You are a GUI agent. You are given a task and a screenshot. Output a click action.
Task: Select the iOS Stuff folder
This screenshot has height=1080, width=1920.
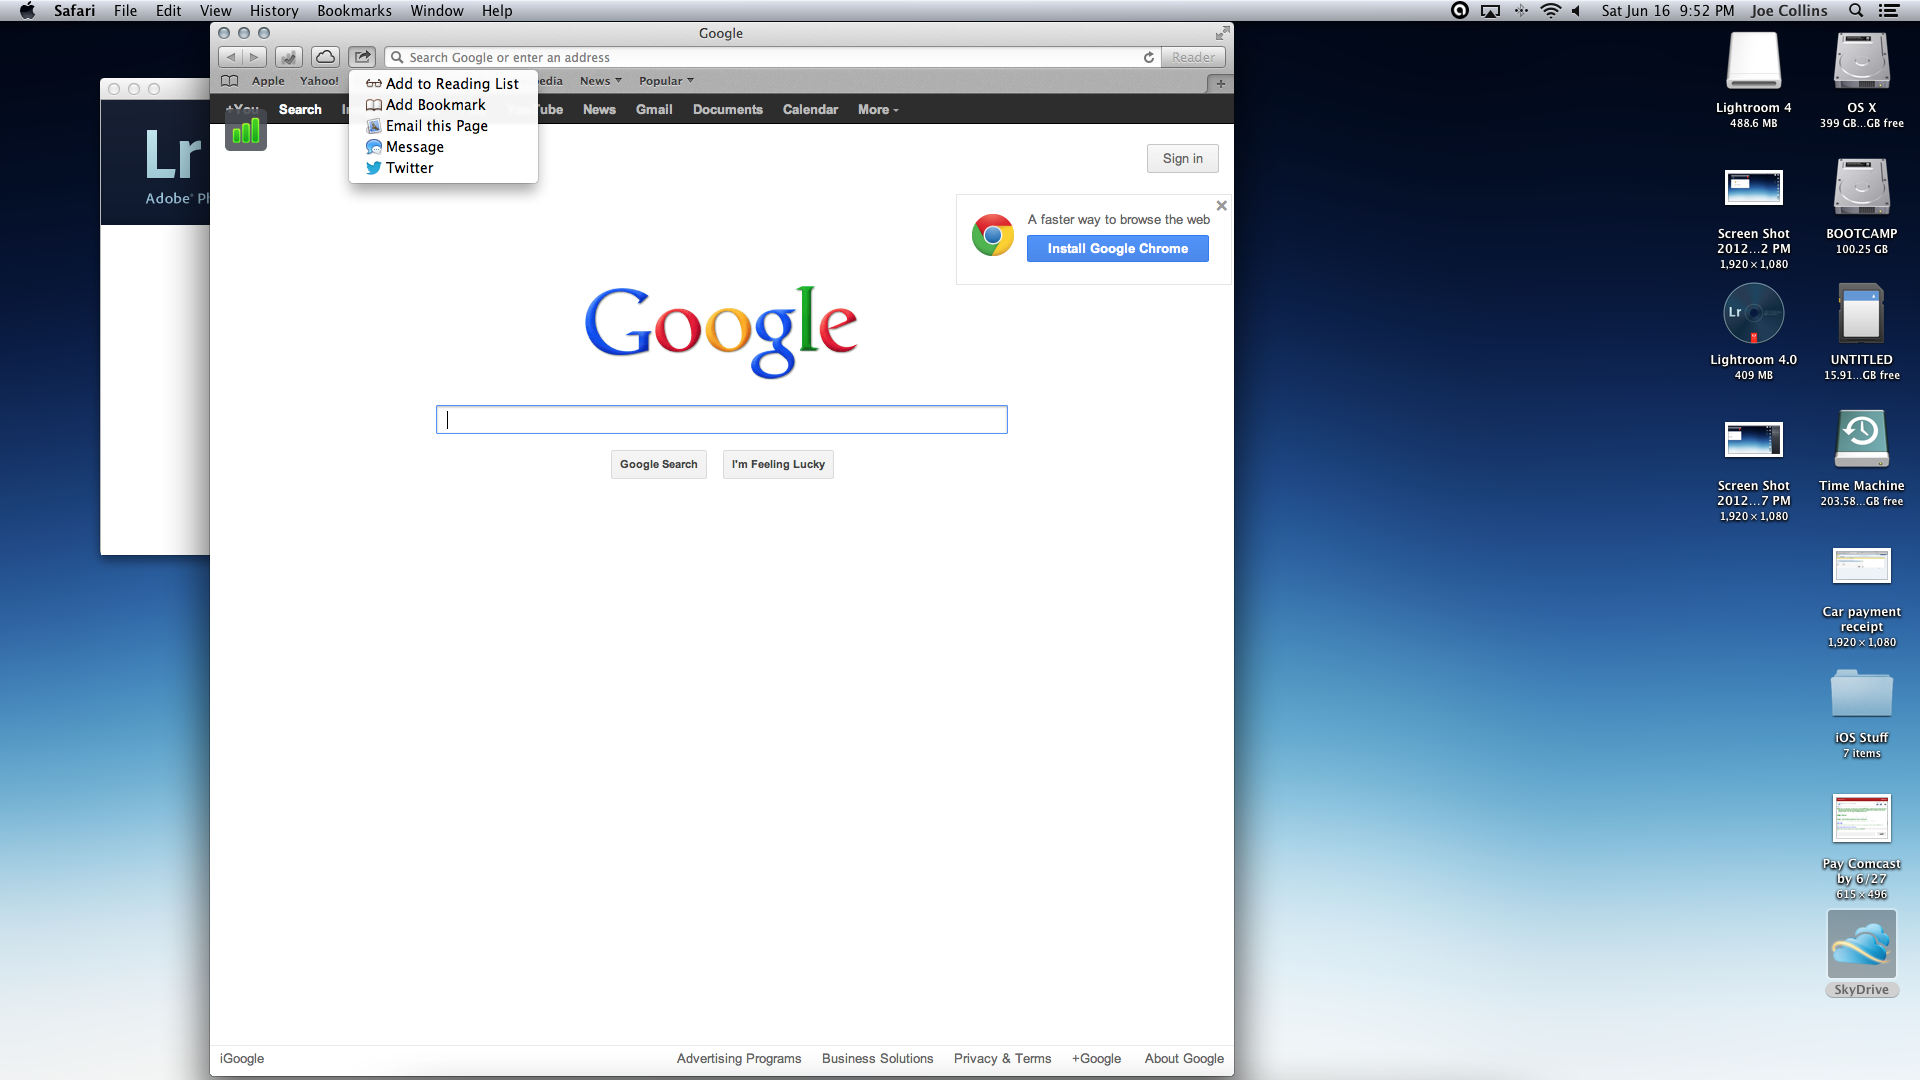[x=1861, y=693]
